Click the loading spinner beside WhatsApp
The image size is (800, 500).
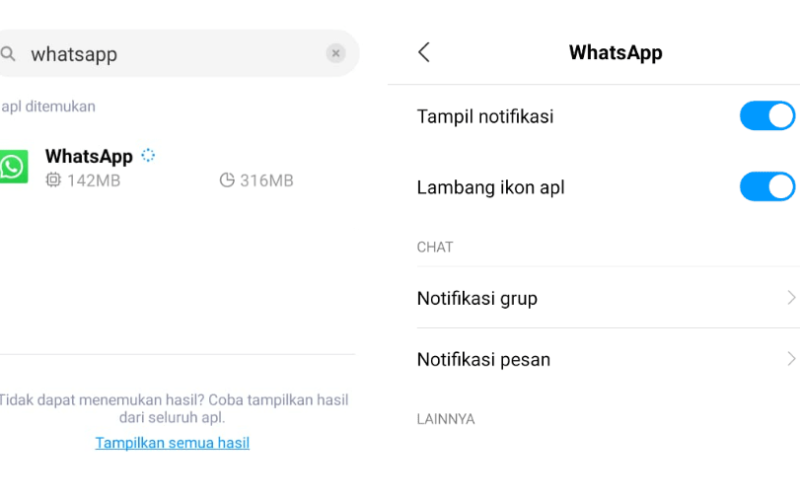pyautogui.click(x=148, y=155)
